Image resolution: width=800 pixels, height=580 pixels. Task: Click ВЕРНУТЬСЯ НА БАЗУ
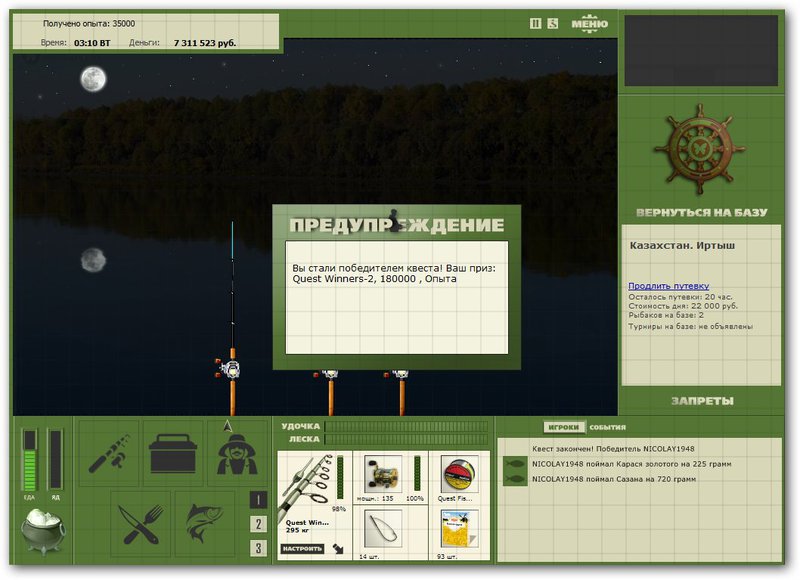tap(701, 213)
